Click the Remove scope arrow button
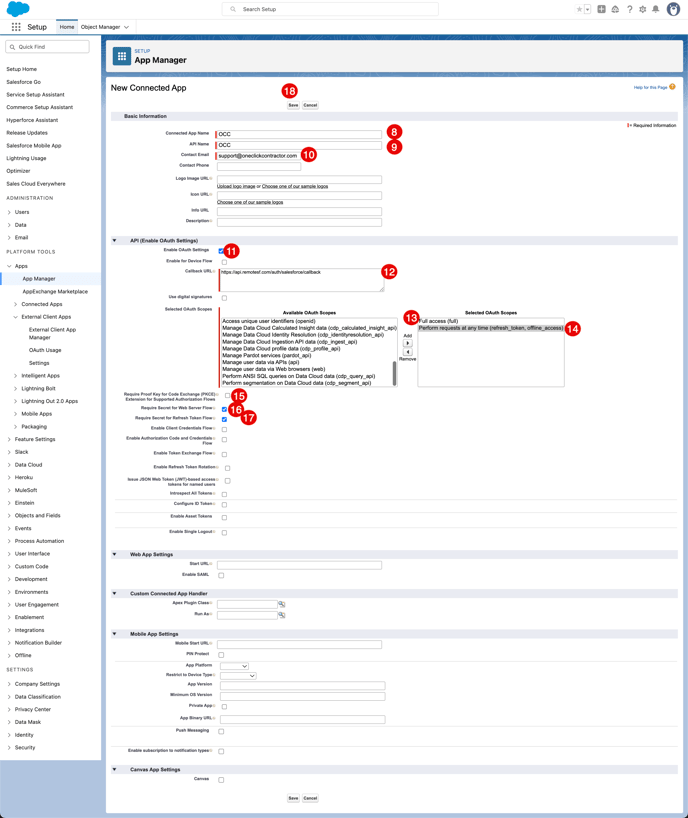 407,352
